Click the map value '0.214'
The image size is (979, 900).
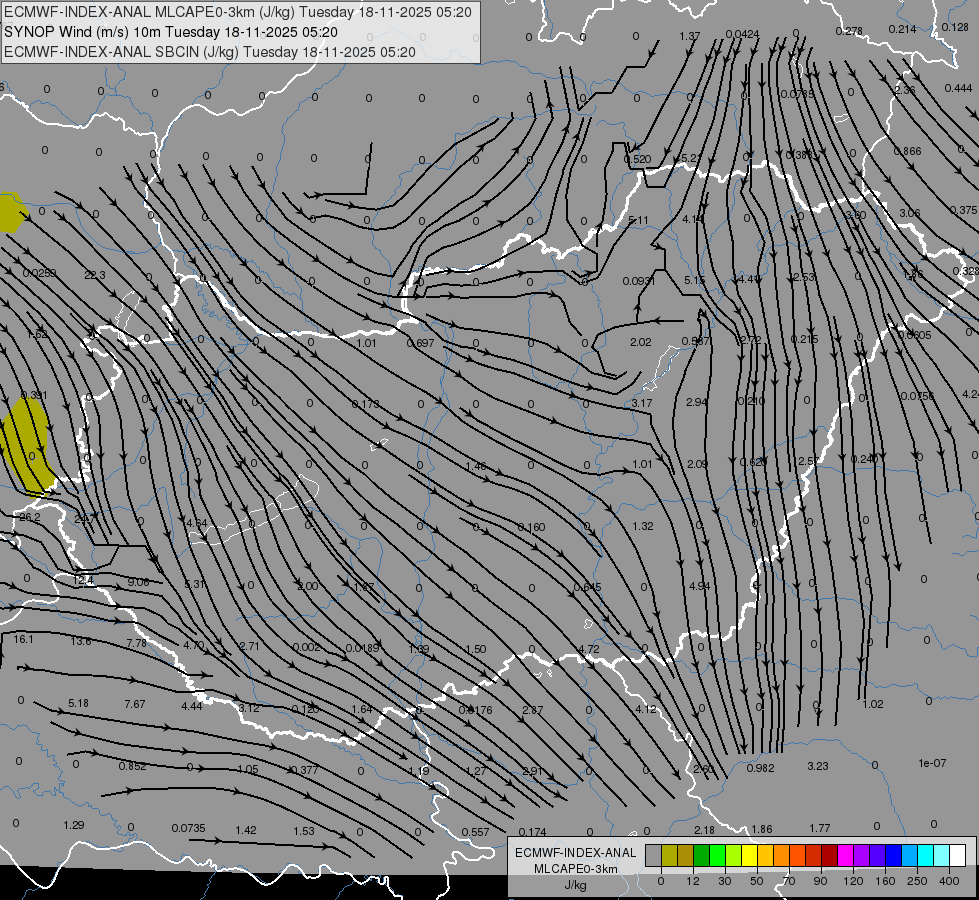[903, 29]
